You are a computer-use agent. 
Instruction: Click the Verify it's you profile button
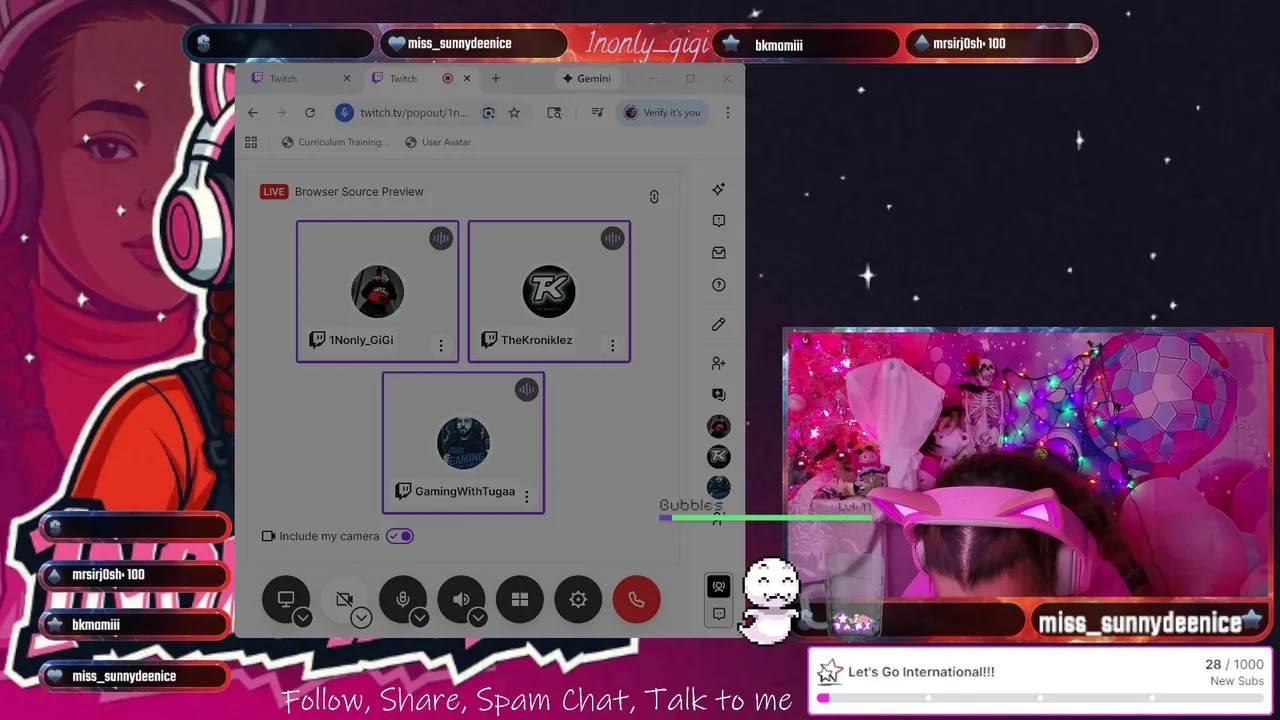pyautogui.click(x=662, y=113)
